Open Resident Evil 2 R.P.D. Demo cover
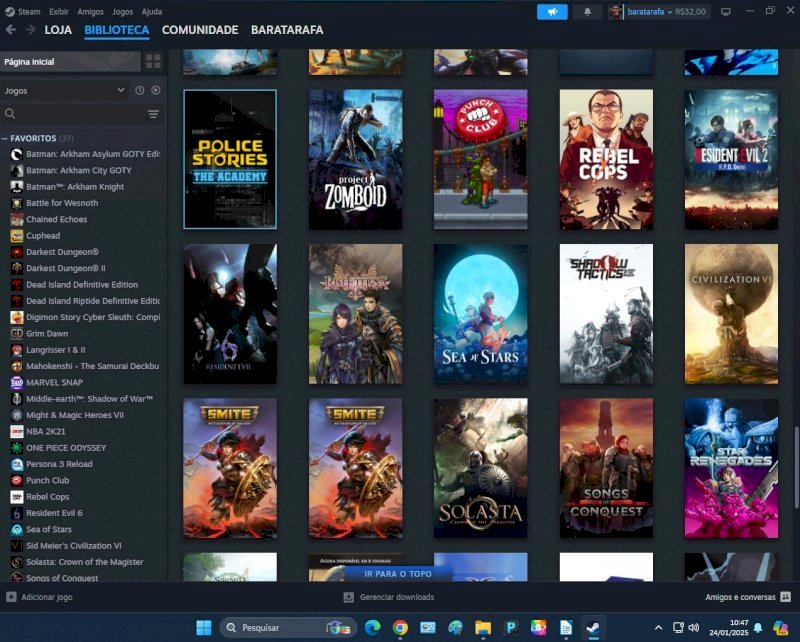Image resolution: width=800 pixels, height=642 pixels. 731,159
